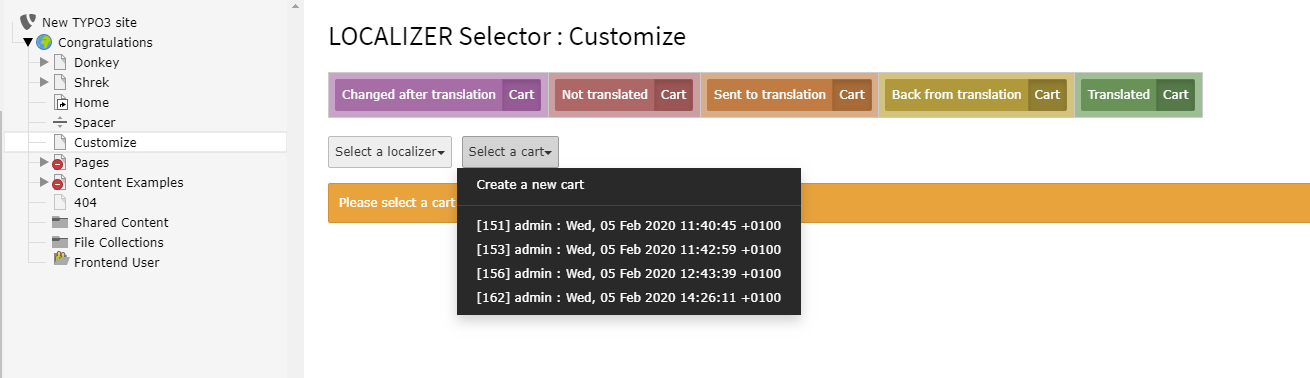Image resolution: width=1310 pixels, height=378 pixels.
Task: Toggle the Changed after translation filter
Action: click(419, 95)
